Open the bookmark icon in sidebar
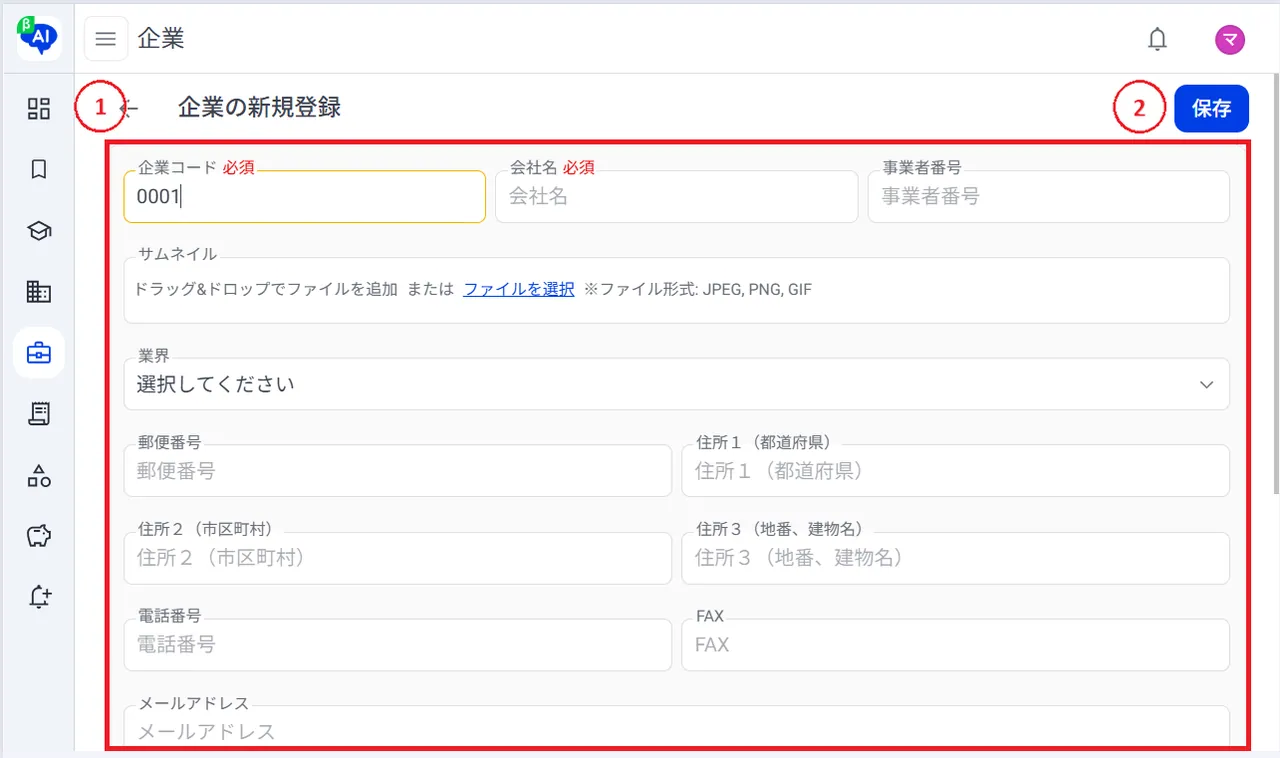 click(39, 169)
